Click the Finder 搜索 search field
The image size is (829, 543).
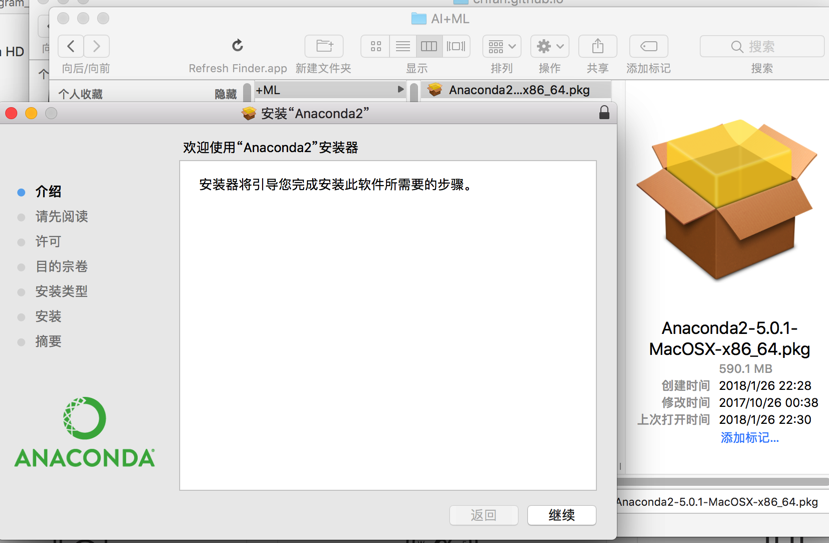pyautogui.click(x=762, y=47)
